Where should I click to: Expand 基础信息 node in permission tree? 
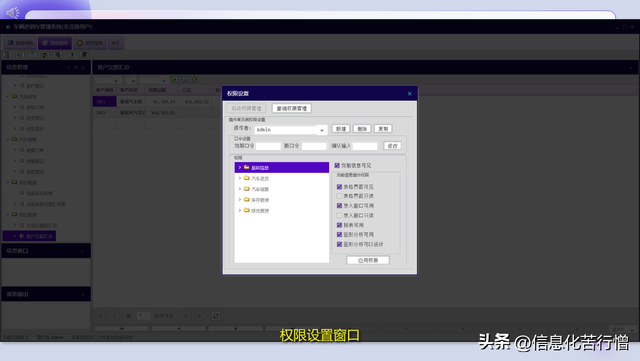[x=240, y=167]
